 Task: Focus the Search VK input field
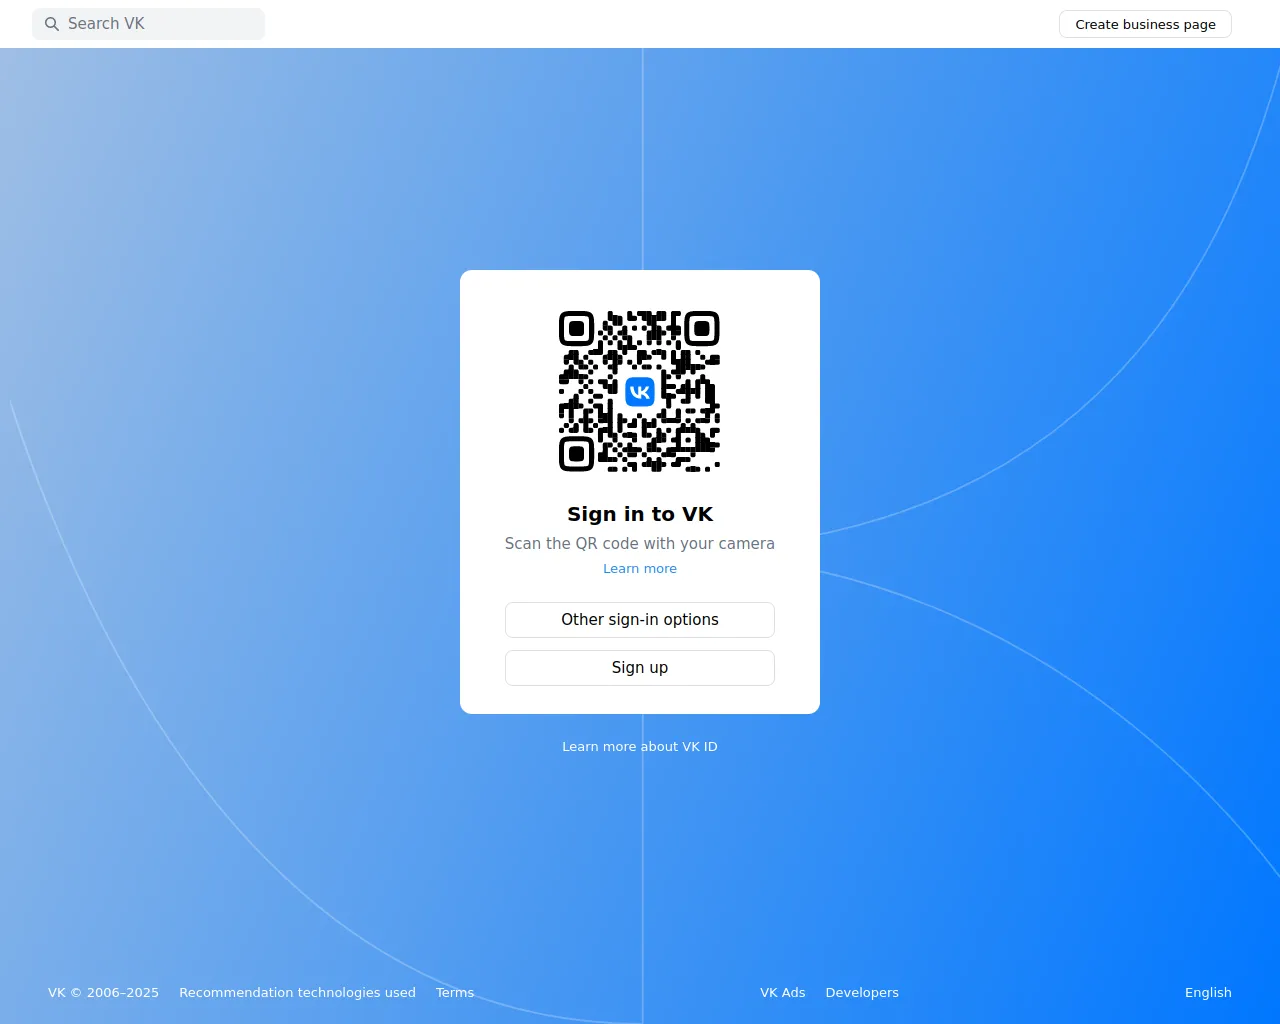coord(148,24)
